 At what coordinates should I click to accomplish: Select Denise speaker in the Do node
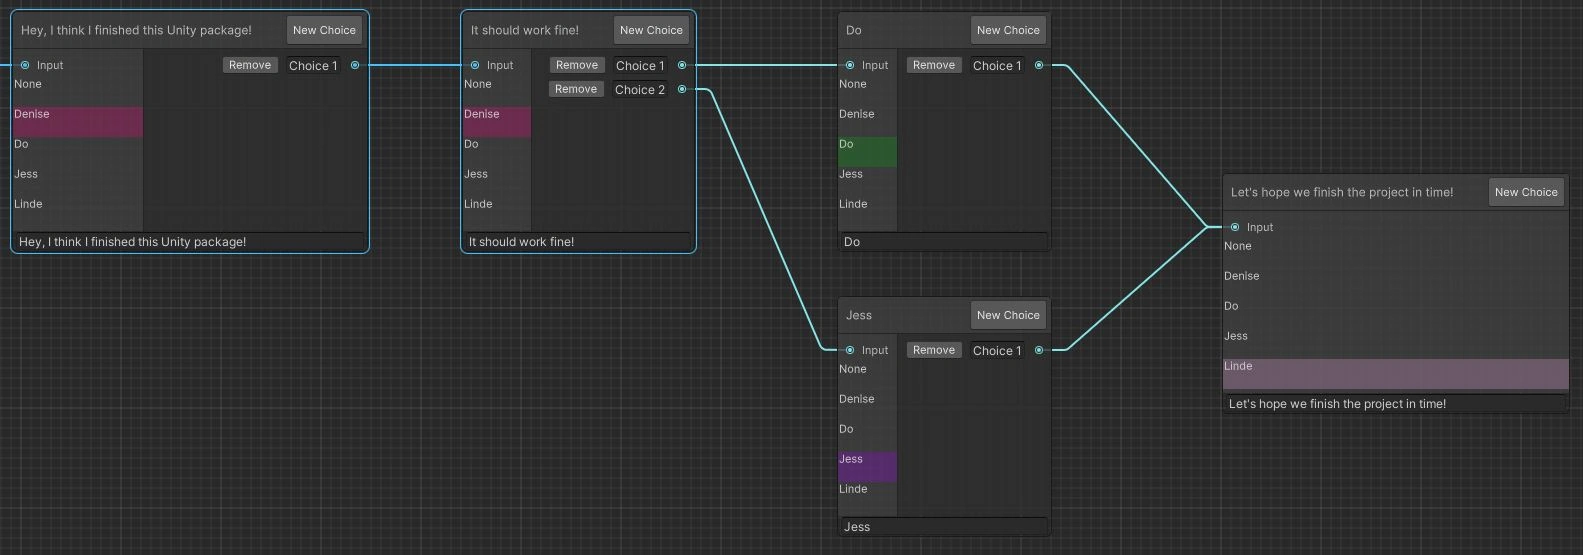point(867,121)
